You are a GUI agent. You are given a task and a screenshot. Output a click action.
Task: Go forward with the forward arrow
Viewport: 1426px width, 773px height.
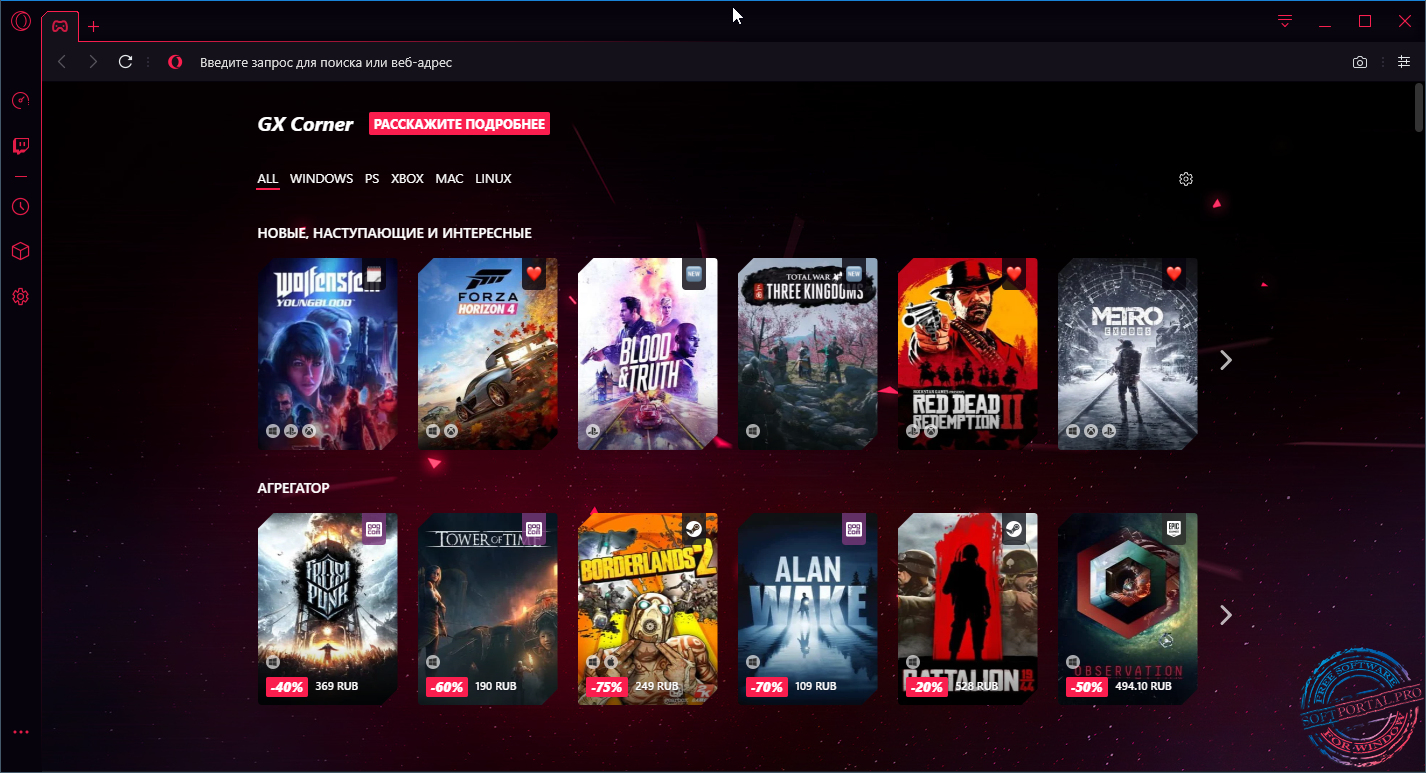click(93, 62)
